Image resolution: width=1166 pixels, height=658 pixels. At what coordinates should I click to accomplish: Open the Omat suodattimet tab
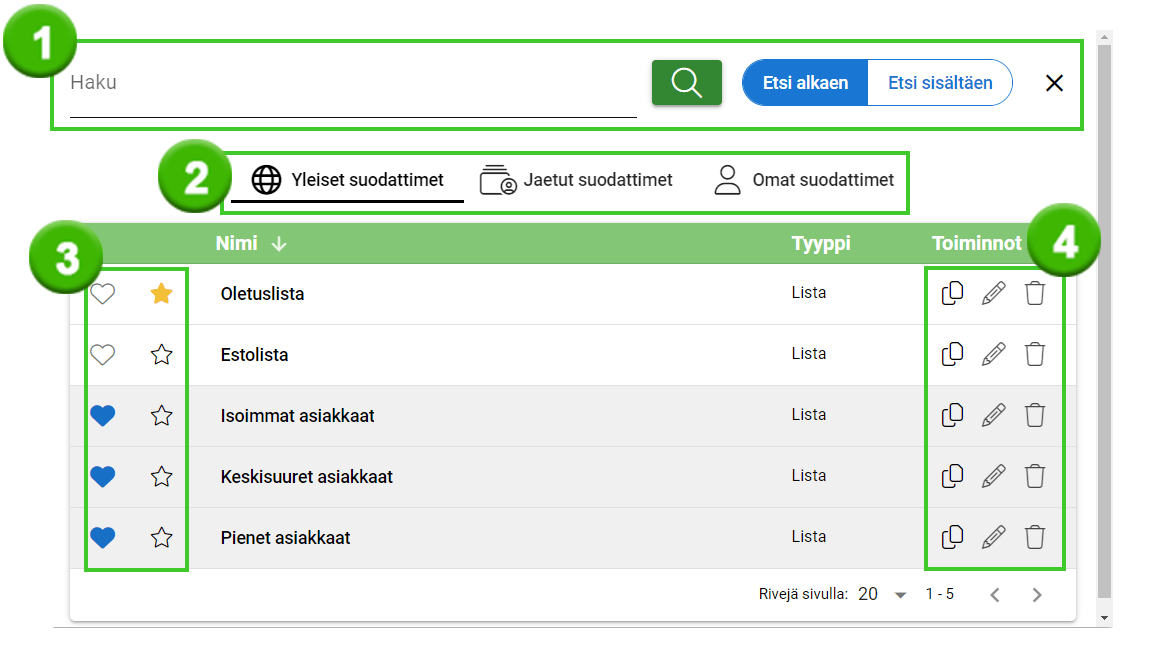804,181
